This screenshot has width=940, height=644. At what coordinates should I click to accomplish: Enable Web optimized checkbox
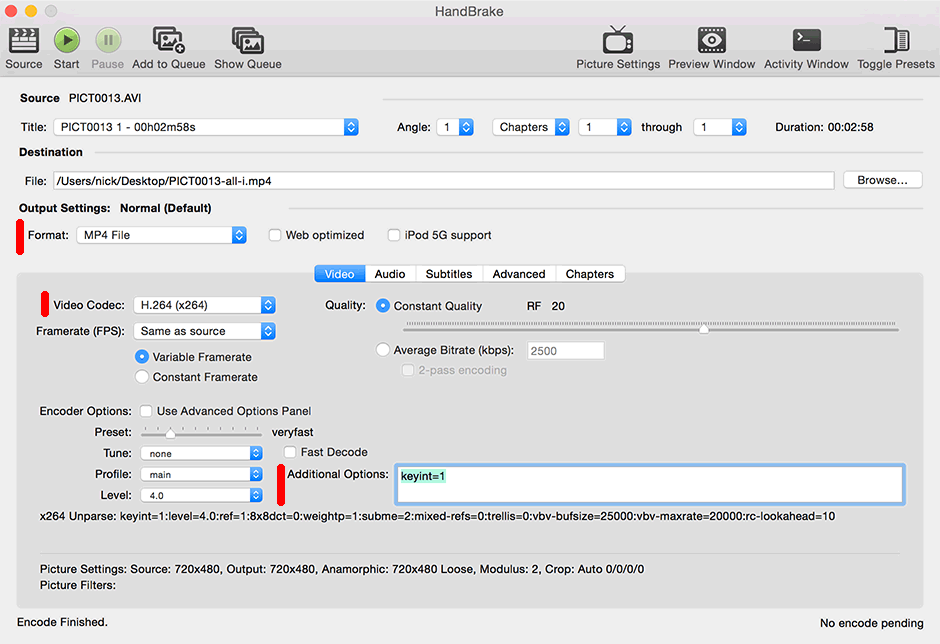point(275,235)
